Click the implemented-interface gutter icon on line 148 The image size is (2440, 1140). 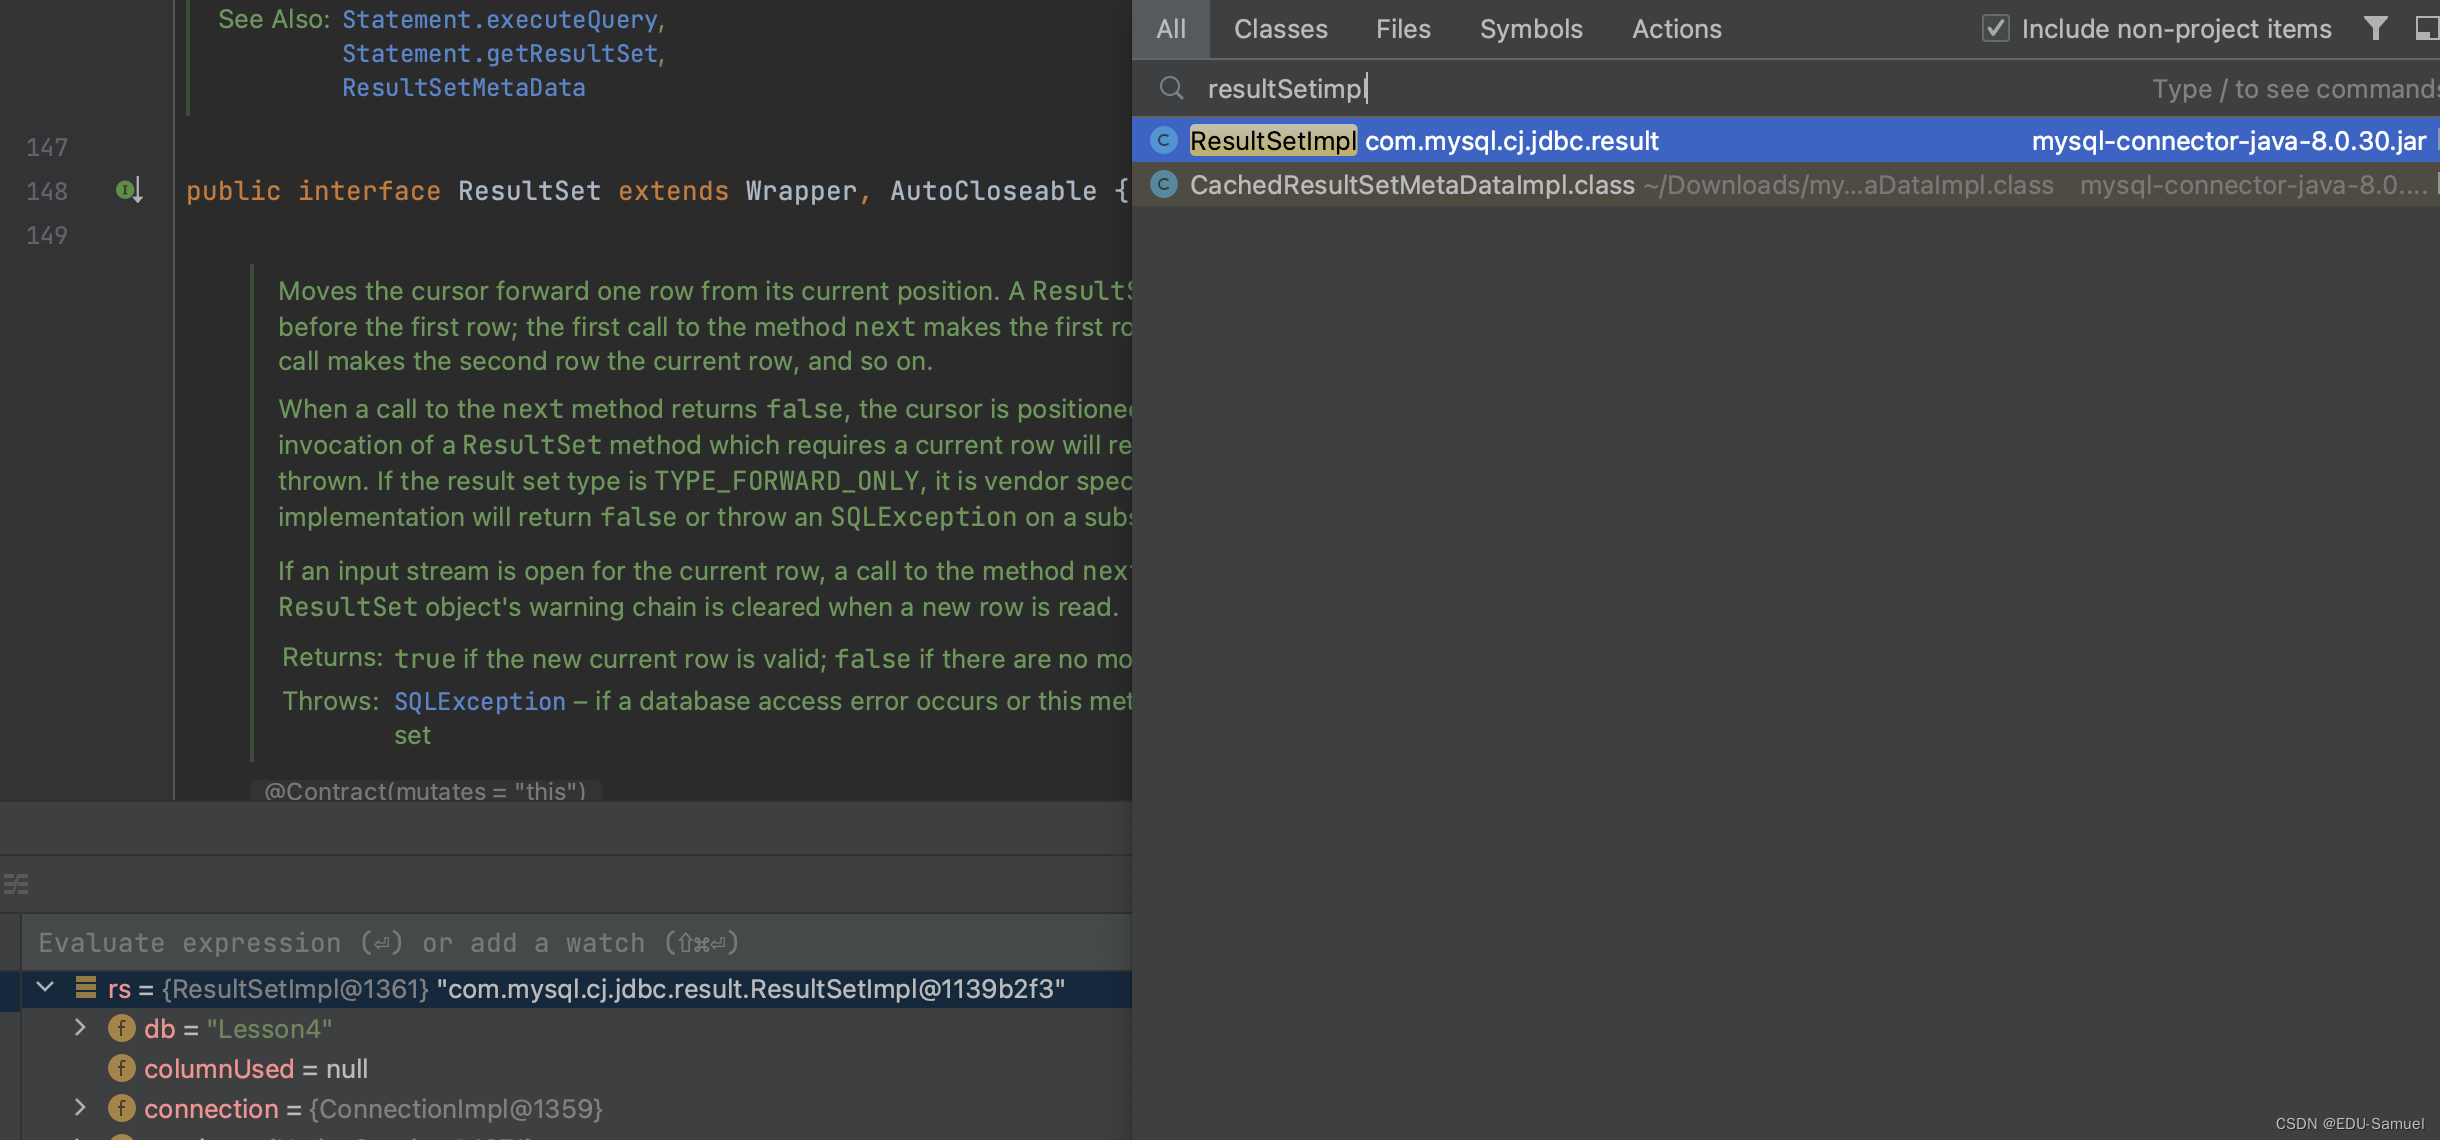coord(129,190)
